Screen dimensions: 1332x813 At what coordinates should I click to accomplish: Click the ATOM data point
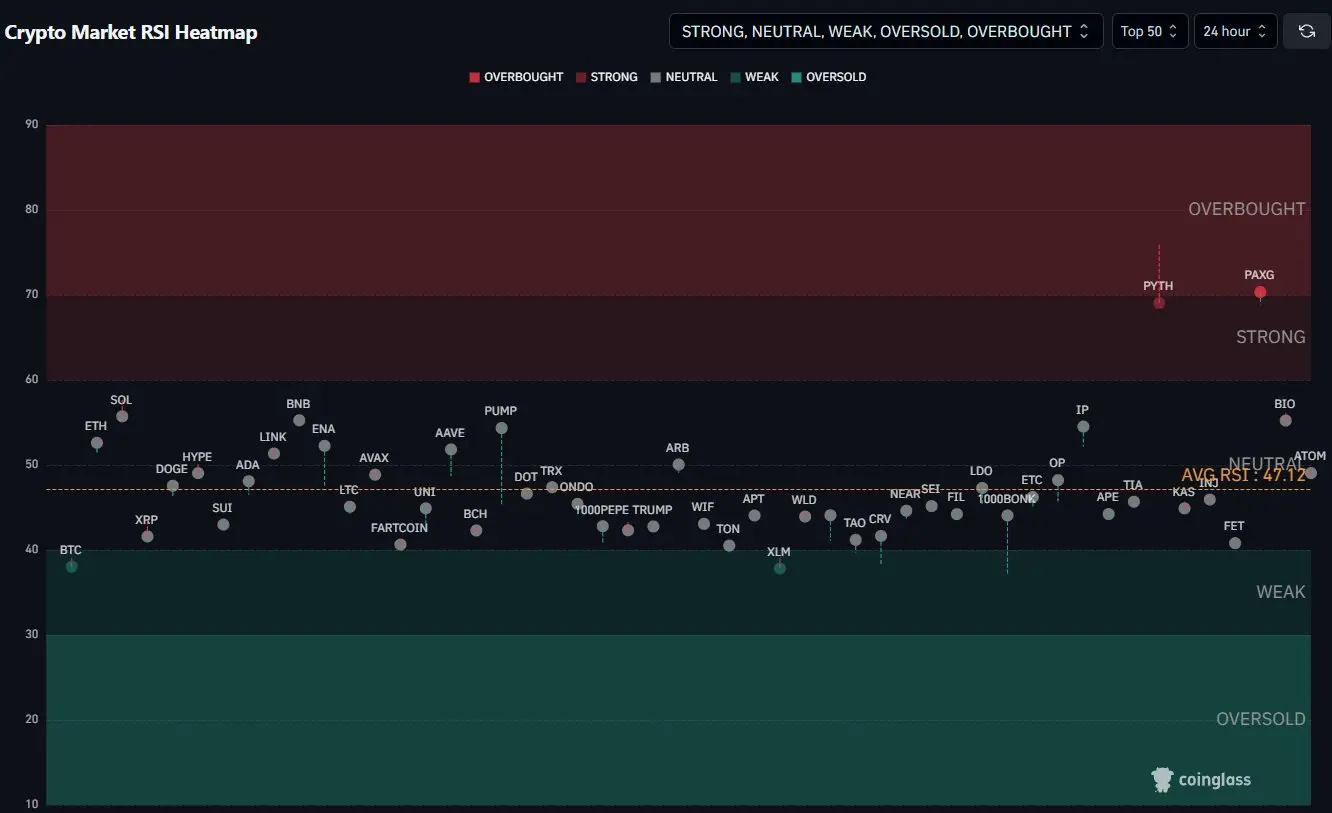click(x=1311, y=473)
